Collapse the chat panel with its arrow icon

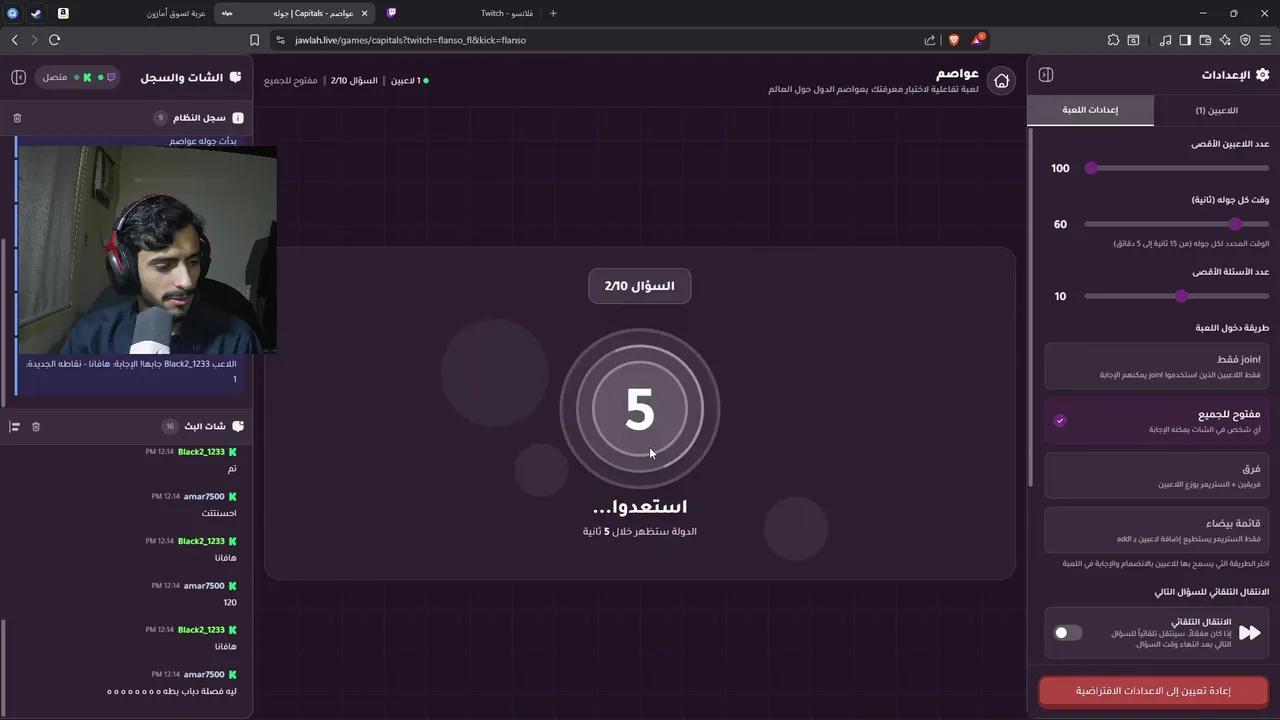tap(18, 77)
